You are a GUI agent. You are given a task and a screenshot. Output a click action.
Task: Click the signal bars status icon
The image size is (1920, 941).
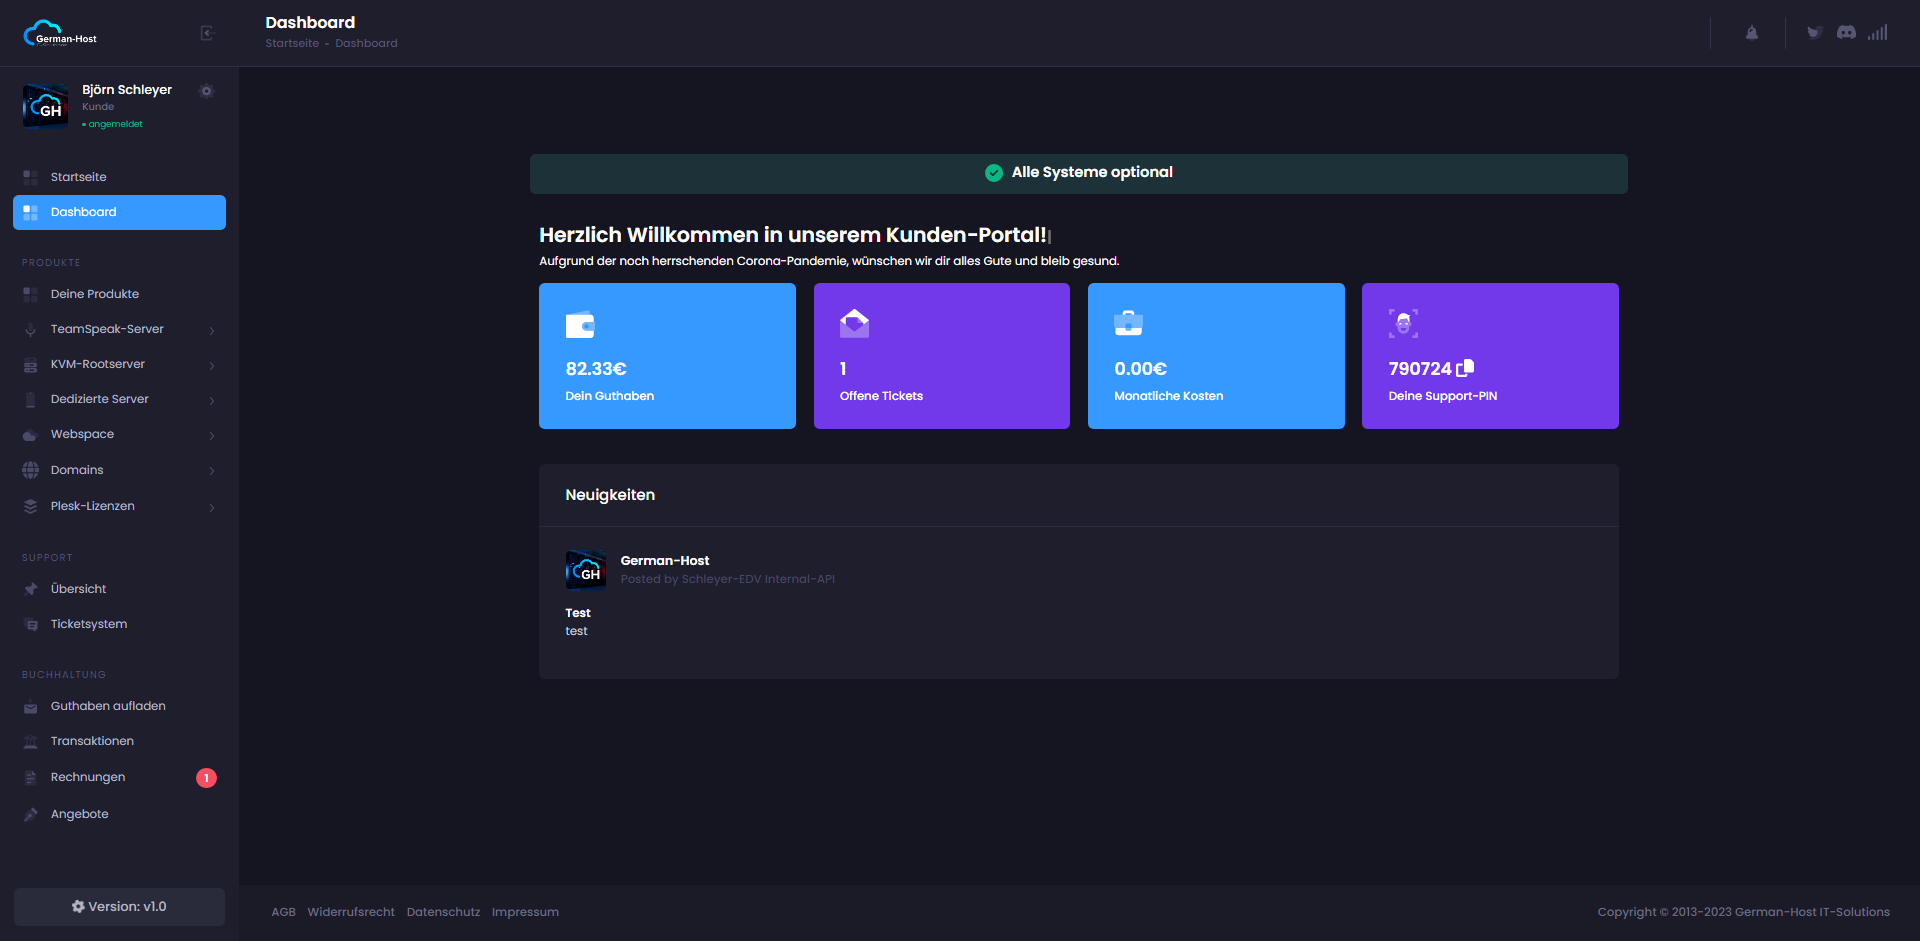1878,33
